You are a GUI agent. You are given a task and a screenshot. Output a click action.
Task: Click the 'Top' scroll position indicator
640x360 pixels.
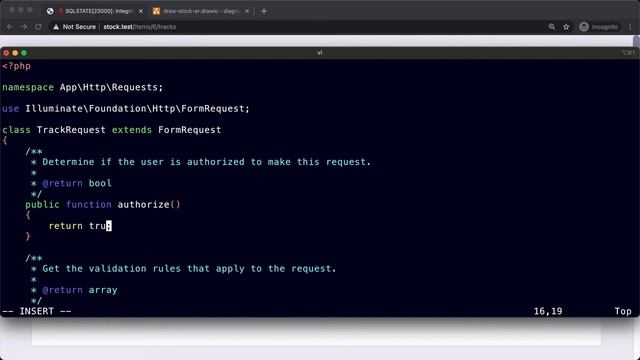623,311
